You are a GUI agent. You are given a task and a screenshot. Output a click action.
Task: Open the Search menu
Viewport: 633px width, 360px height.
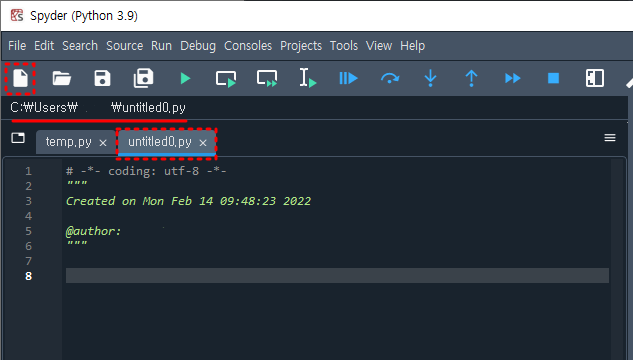[x=80, y=46]
